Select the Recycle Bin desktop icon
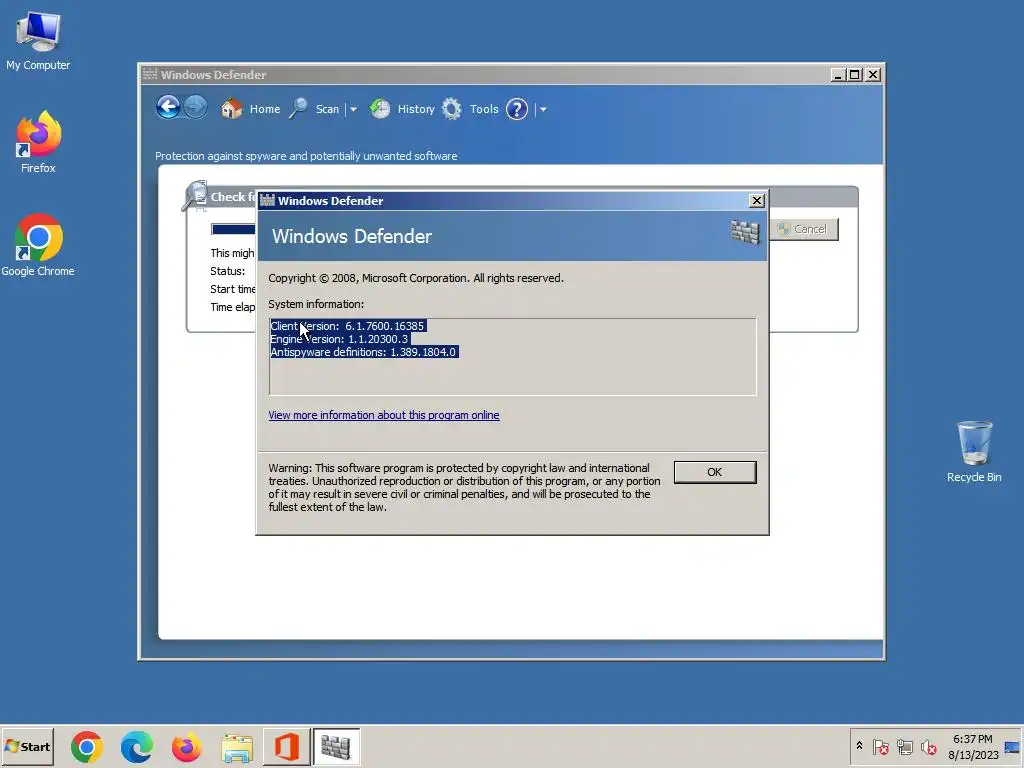The height and width of the screenshot is (768, 1024). tap(974, 451)
